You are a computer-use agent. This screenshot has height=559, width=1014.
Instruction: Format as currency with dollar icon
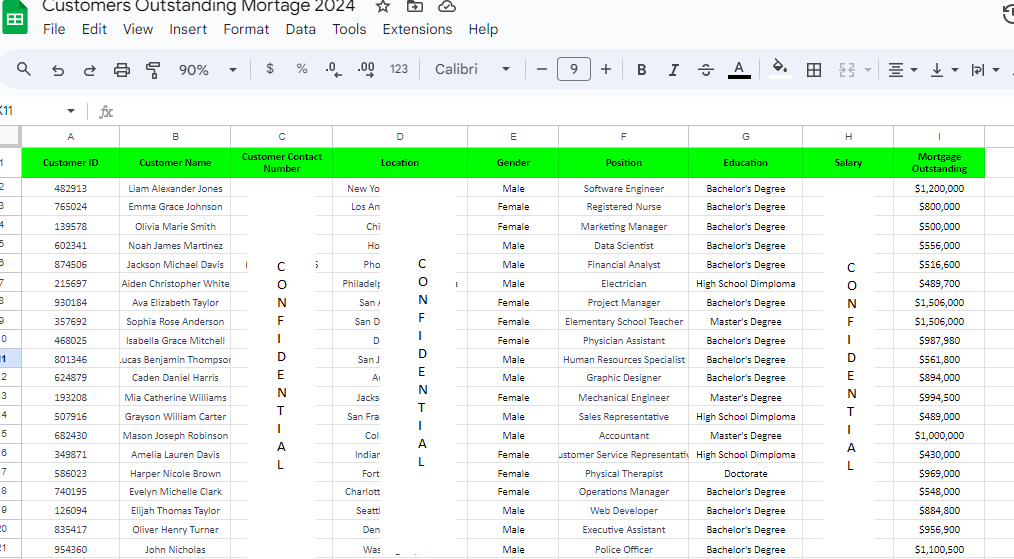[270, 69]
